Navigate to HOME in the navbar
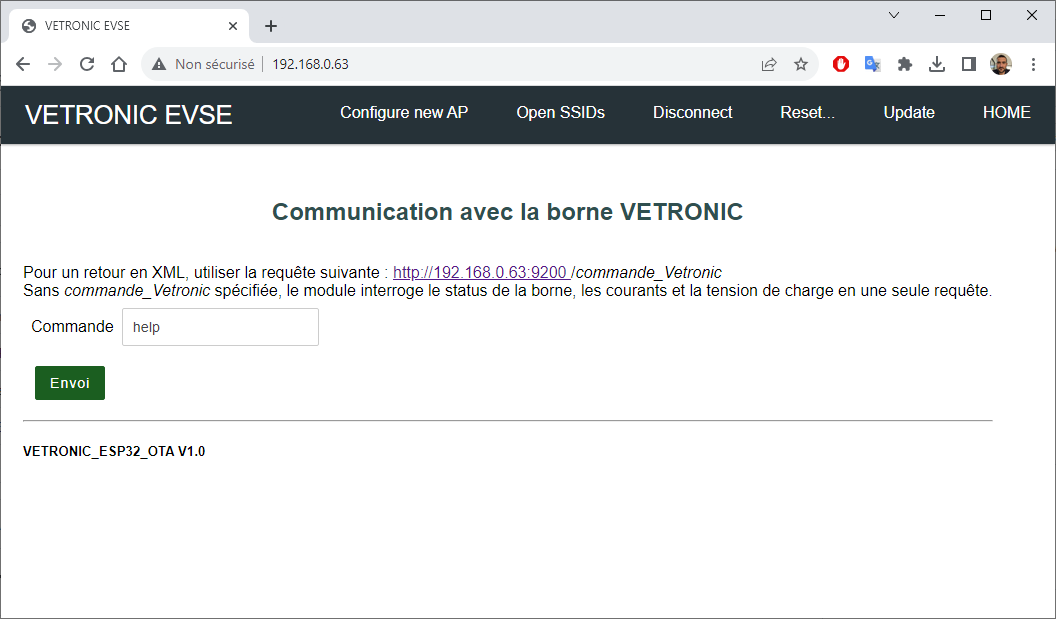This screenshot has width=1056, height=619. (1006, 112)
